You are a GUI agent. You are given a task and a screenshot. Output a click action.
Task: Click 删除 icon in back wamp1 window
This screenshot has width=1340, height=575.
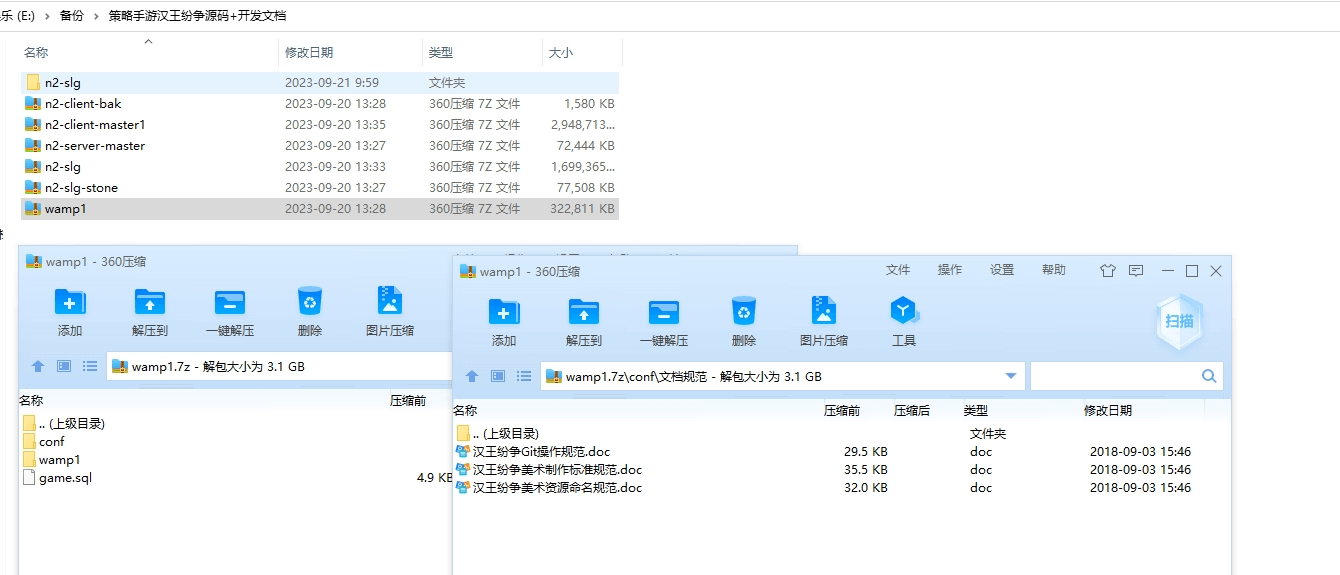pyautogui.click(x=310, y=301)
